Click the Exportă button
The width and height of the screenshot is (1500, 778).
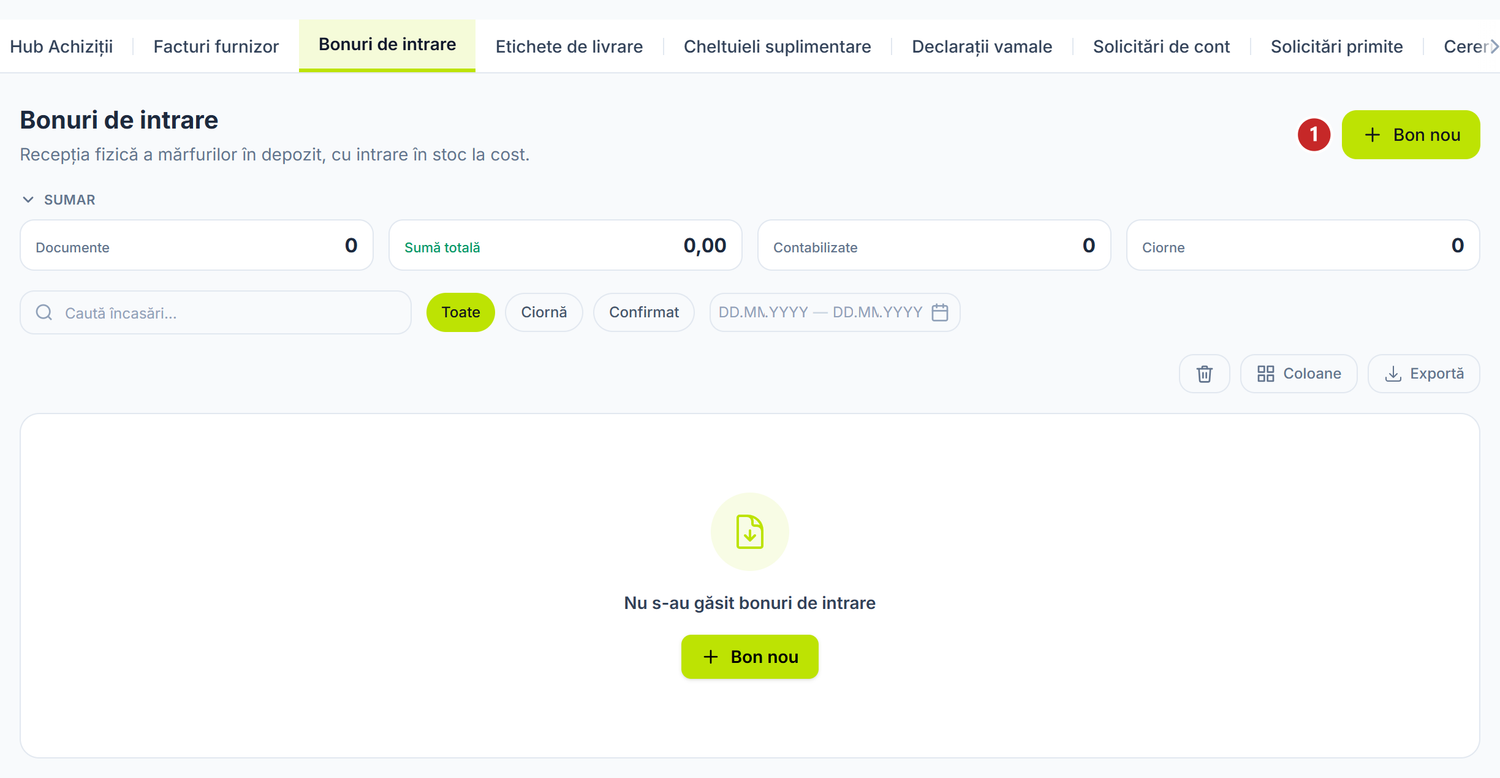[x=1423, y=374]
